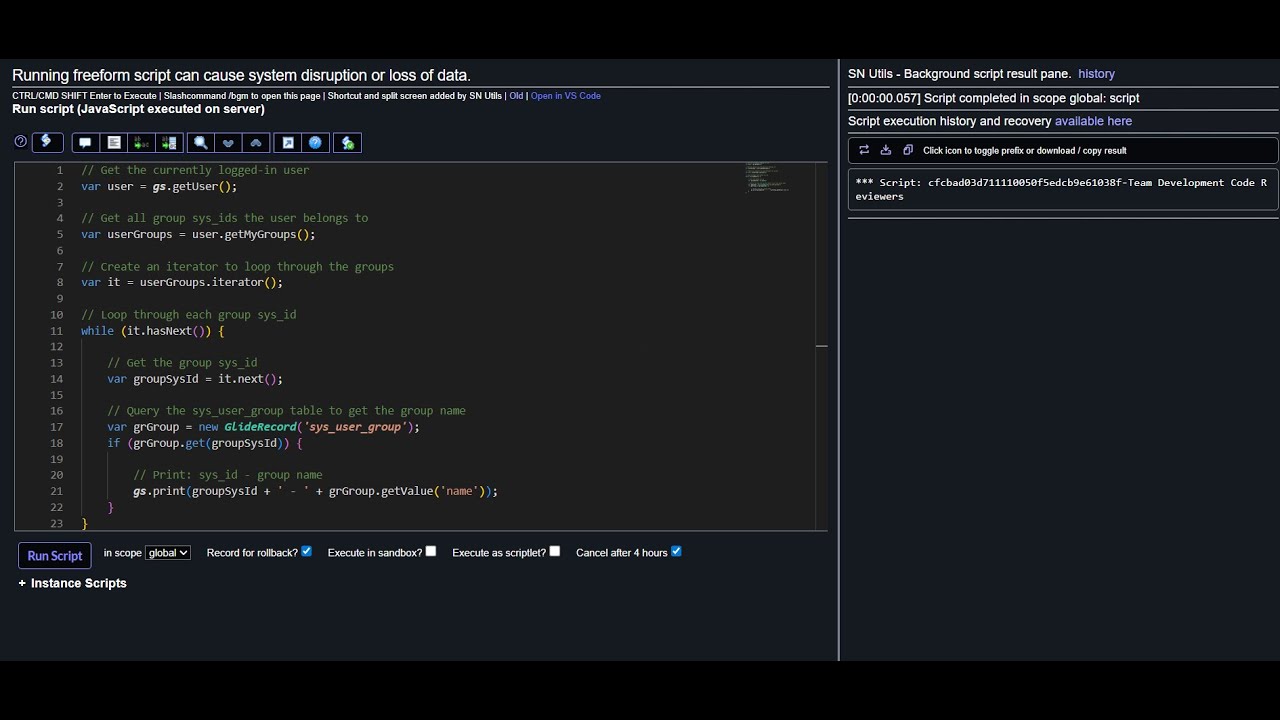This screenshot has width=1280, height=720.
Task: Click the toggle full screen arrow icon
Action: [x=288, y=143]
